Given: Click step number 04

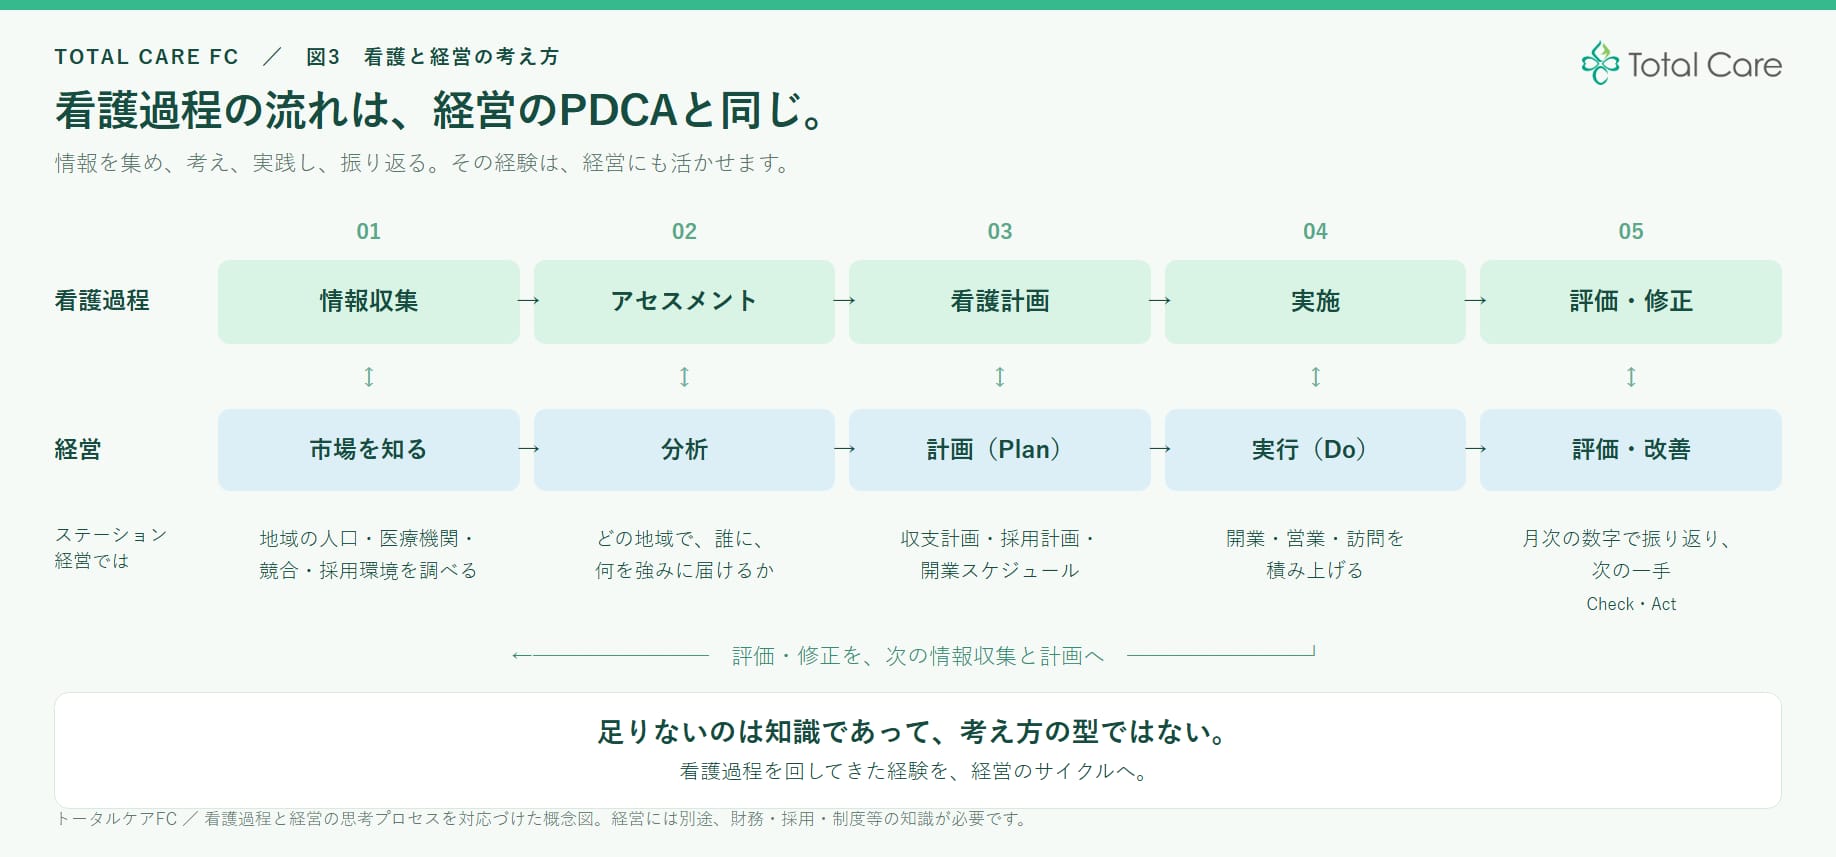Looking at the screenshot, I should coord(1315,232).
